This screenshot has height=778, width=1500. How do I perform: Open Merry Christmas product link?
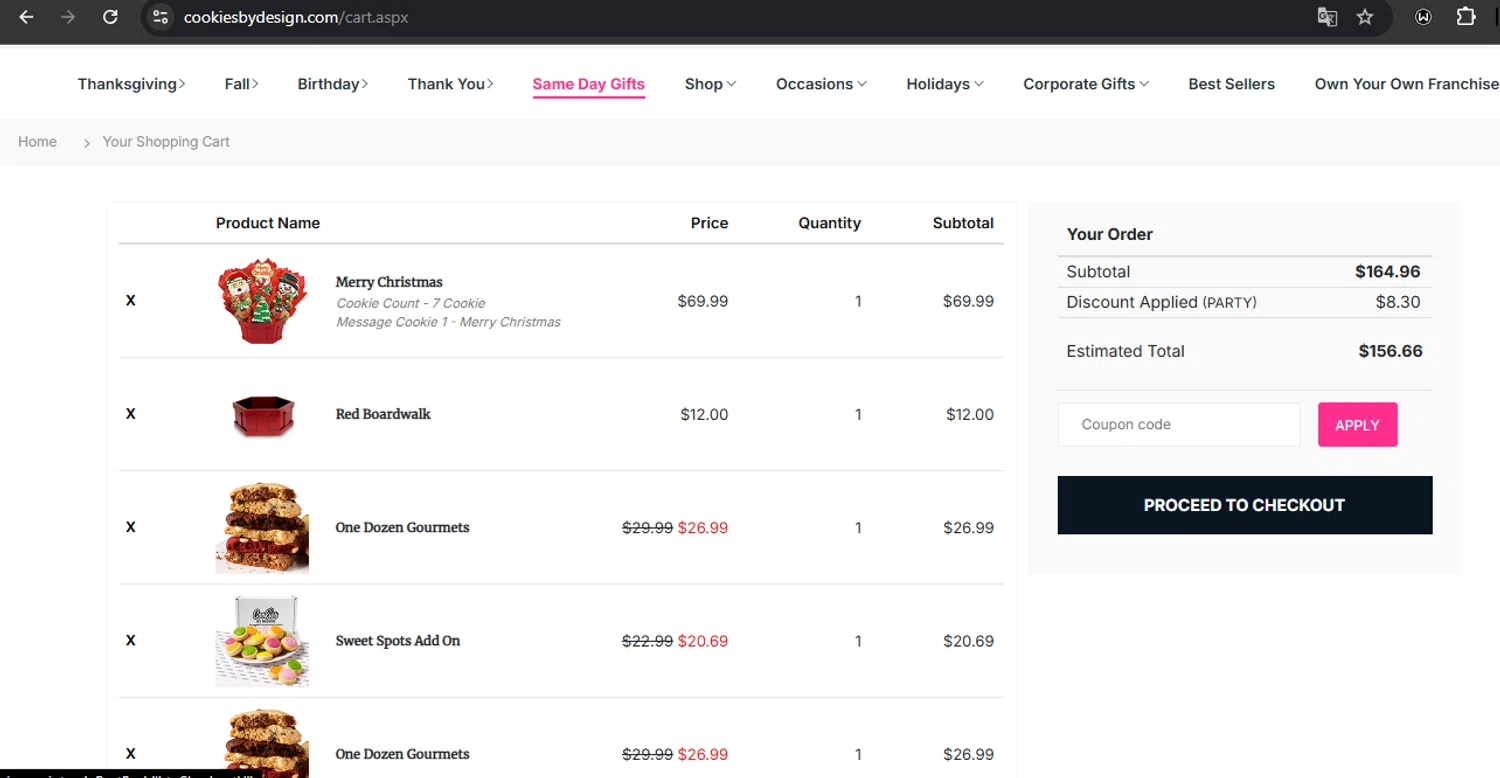coord(389,282)
